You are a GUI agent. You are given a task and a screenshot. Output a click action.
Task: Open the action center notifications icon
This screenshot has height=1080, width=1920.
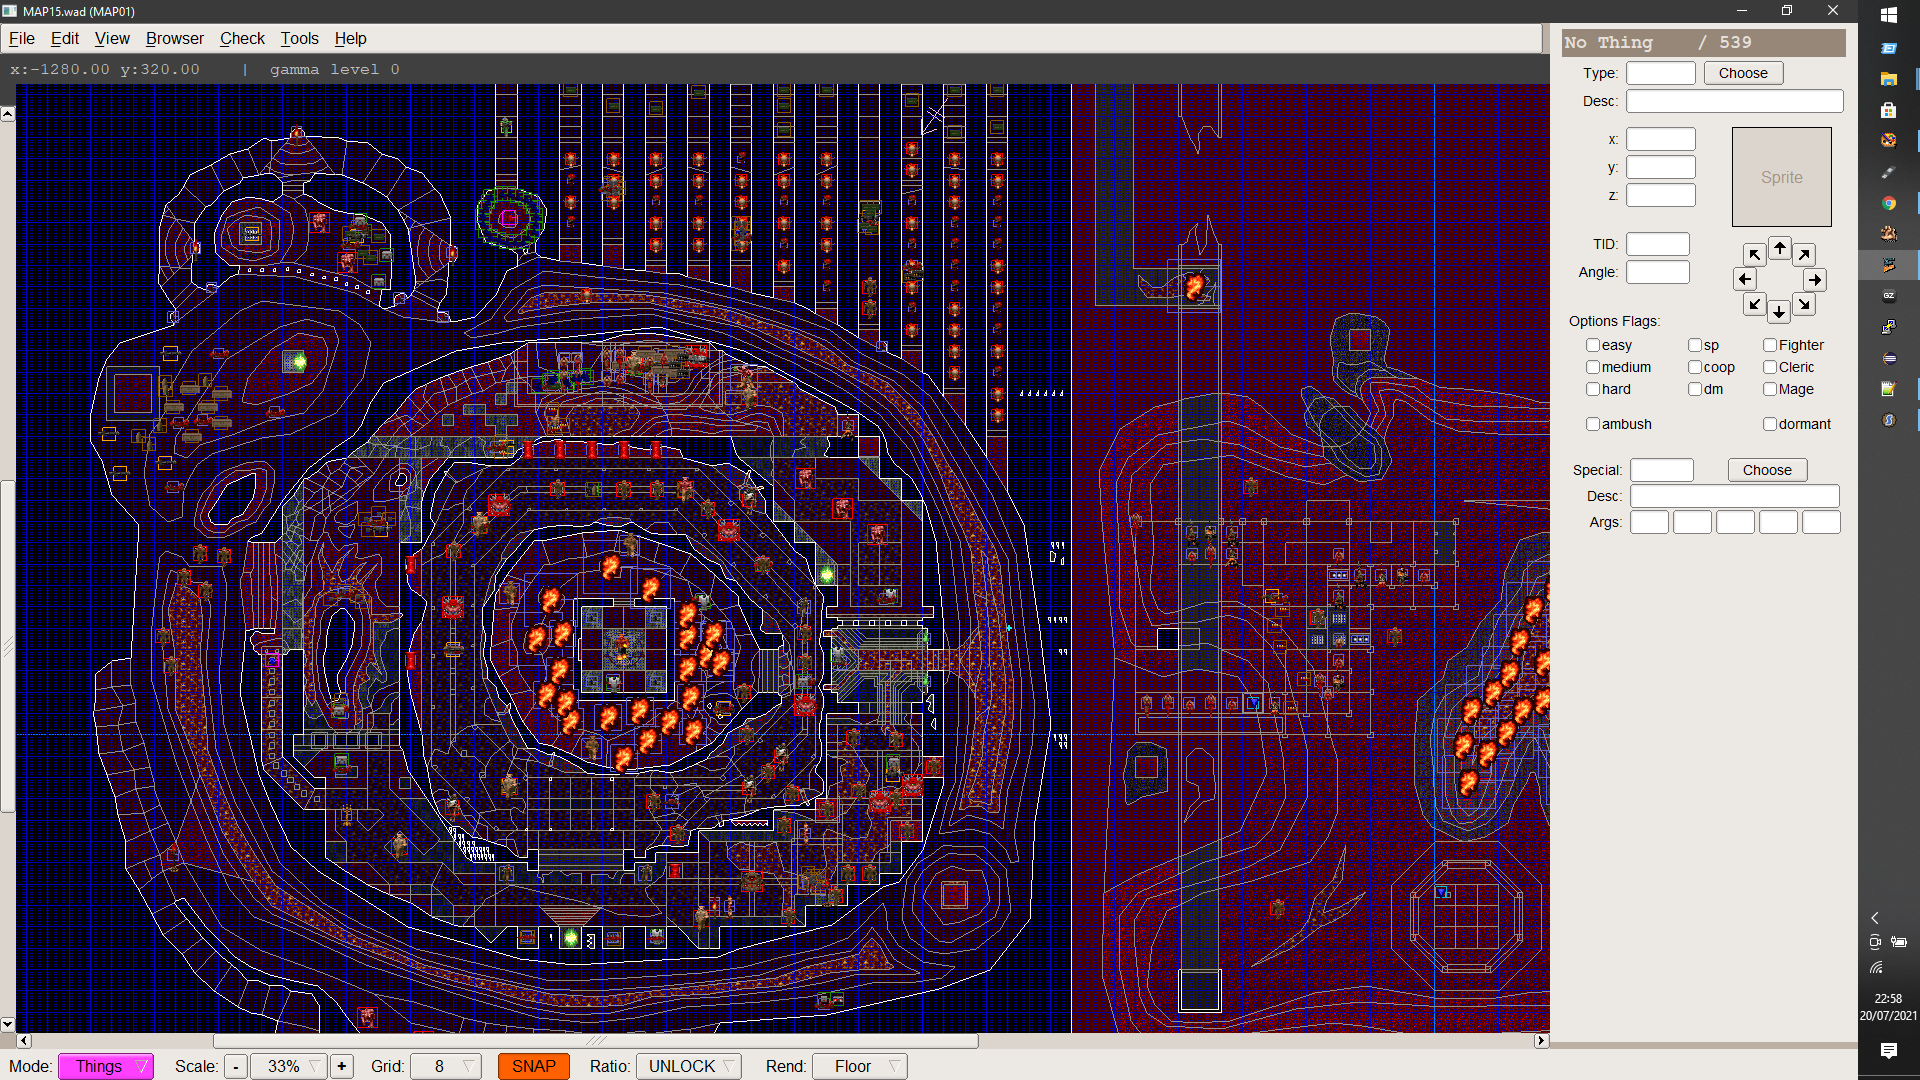(1888, 1050)
